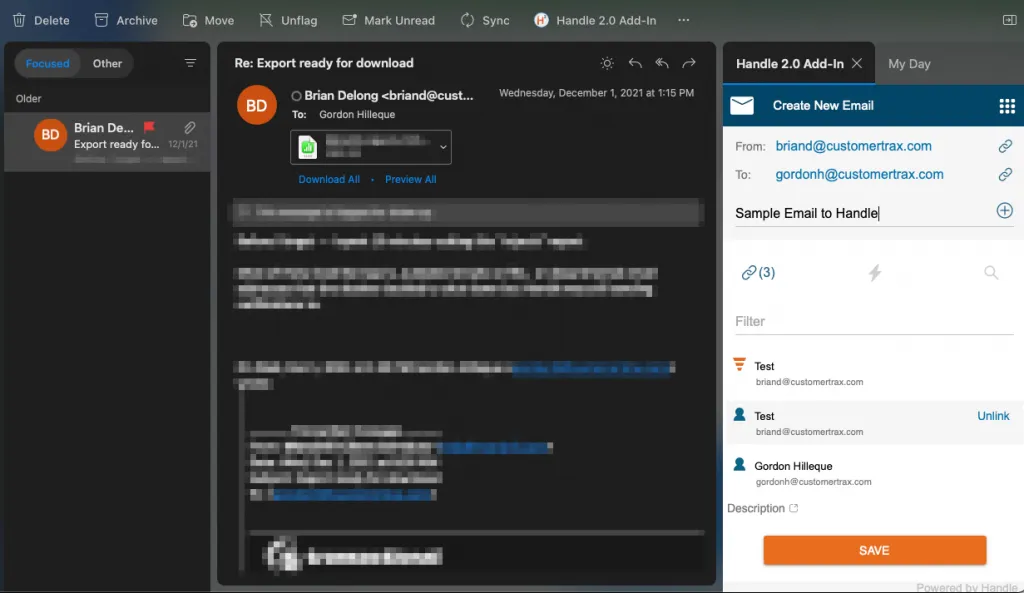
Task: Open the attachment dropdown arrow
Action: [443, 147]
